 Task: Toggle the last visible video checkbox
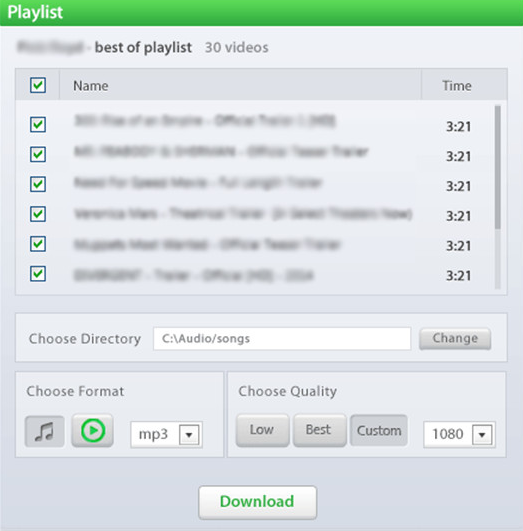(x=38, y=273)
